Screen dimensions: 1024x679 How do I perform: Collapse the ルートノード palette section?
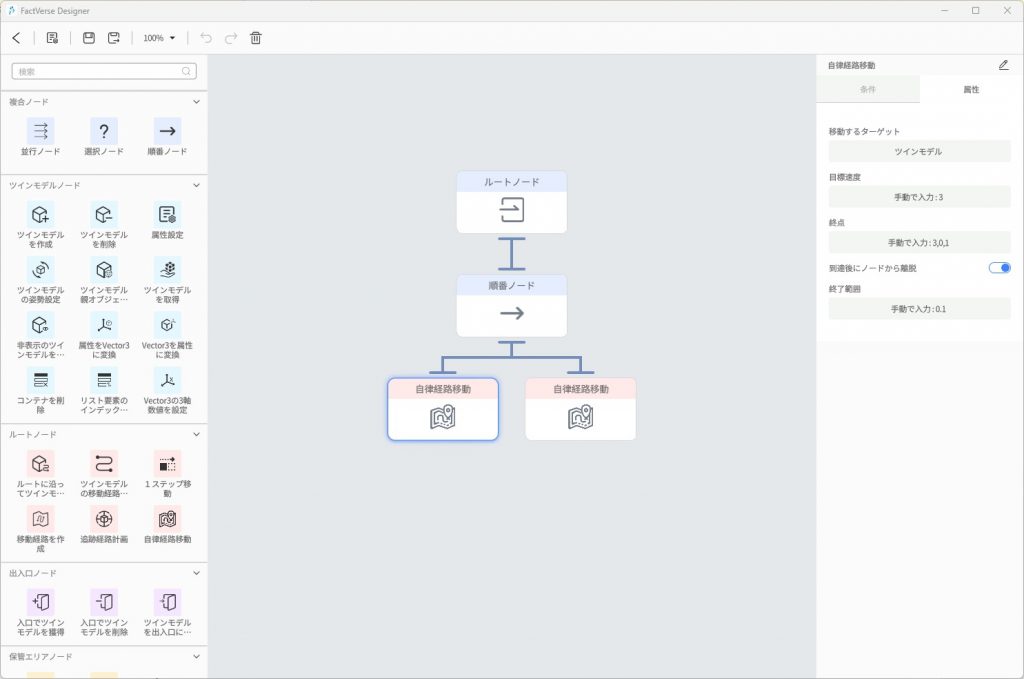coord(196,434)
